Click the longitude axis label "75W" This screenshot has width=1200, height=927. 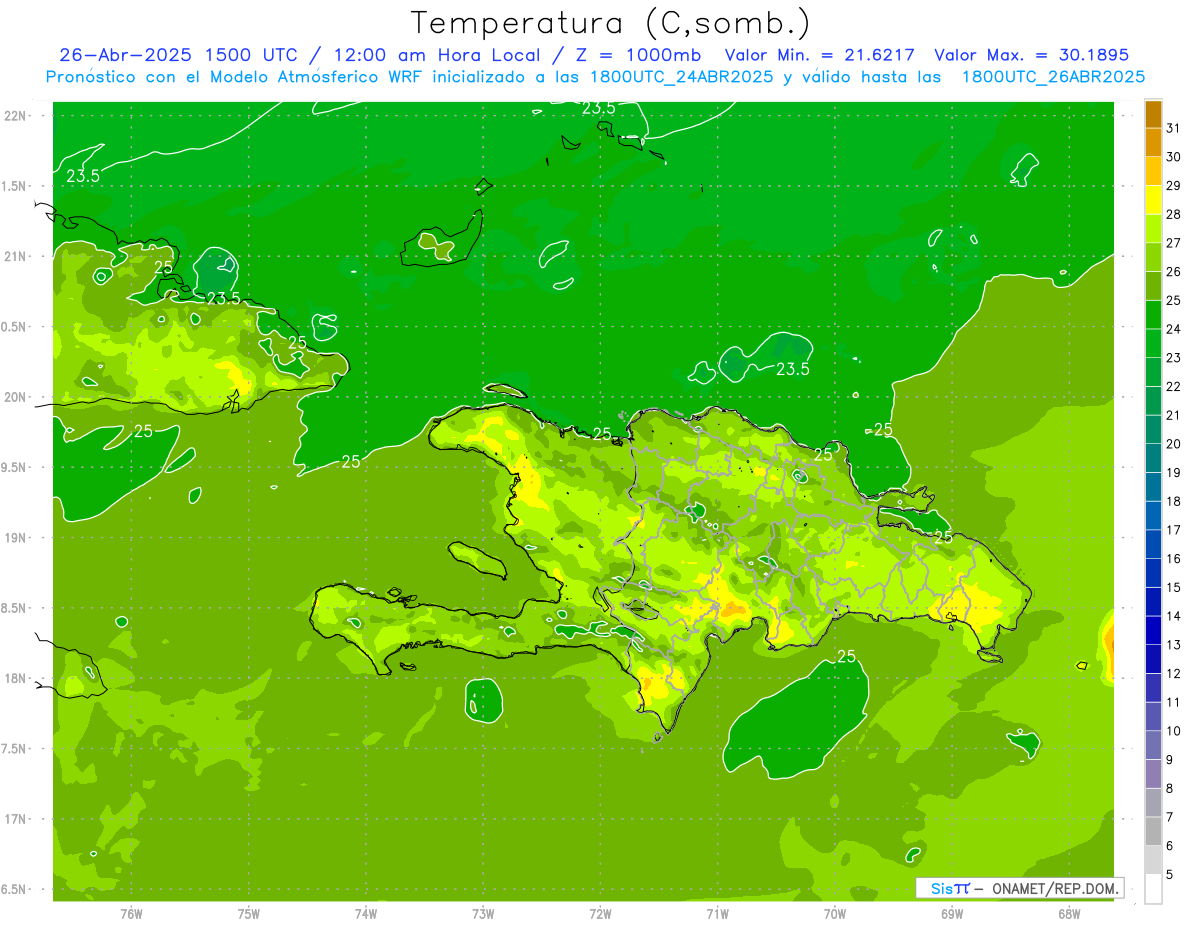pyautogui.click(x=249, y=913)
